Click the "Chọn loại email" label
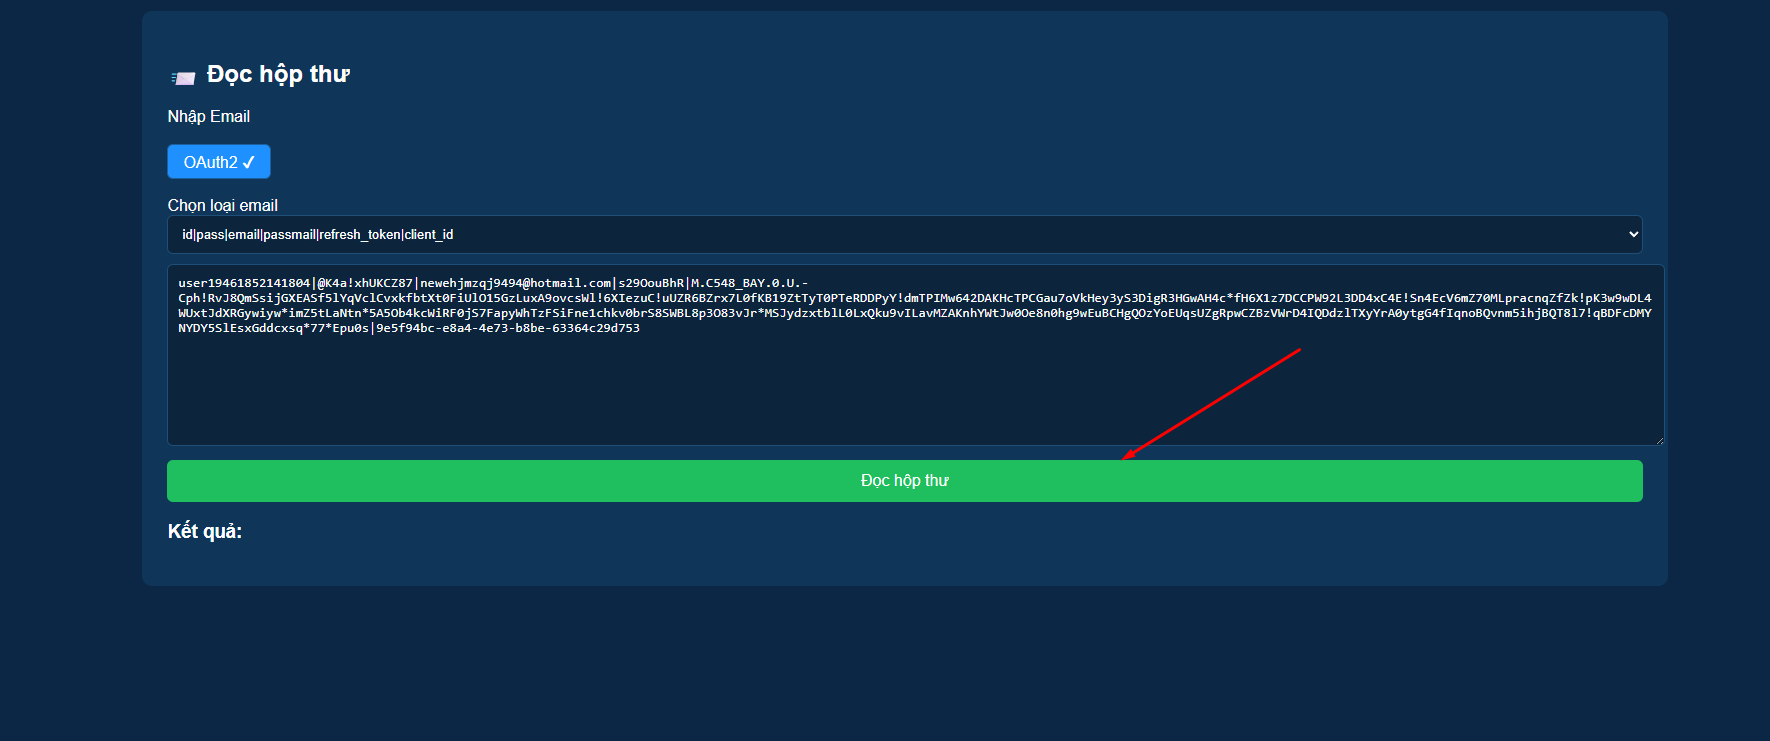The image size is (1770, 741). point(222,205)
